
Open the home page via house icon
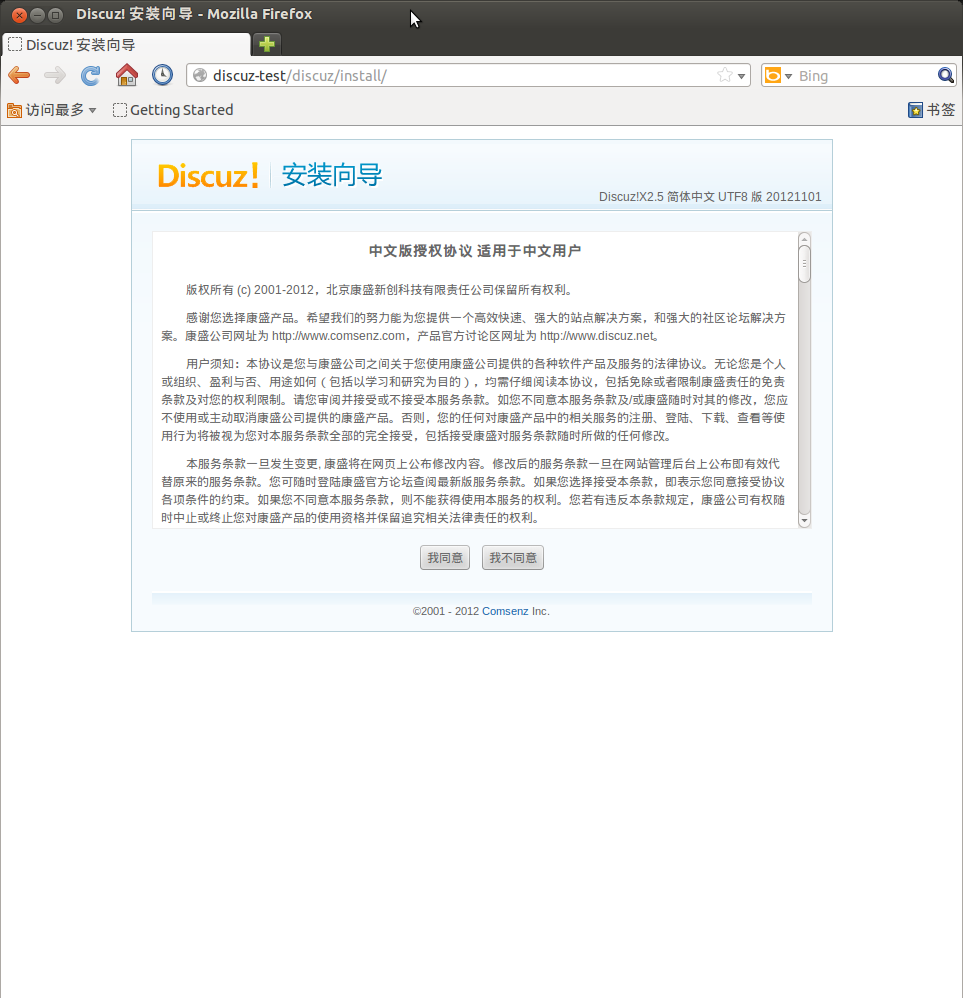tap(127, 75)
